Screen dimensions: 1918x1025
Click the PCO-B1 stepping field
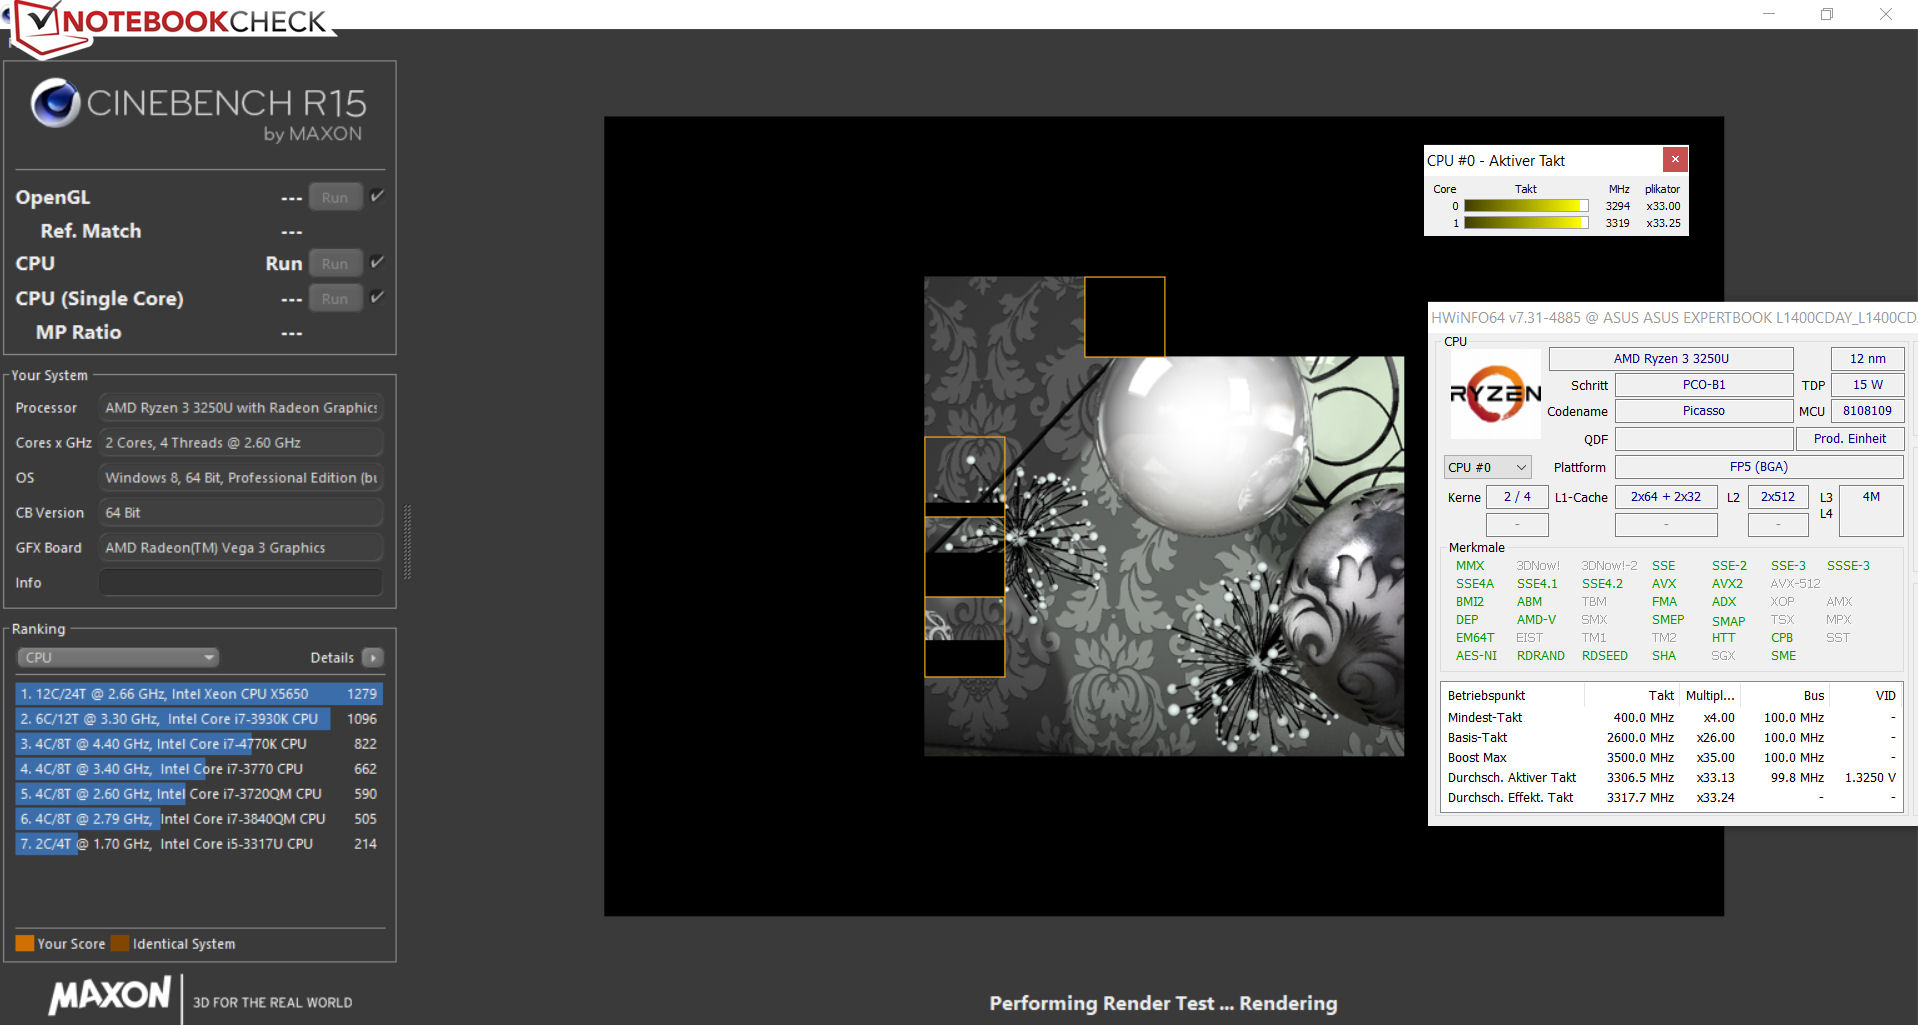click(1704, 385)
